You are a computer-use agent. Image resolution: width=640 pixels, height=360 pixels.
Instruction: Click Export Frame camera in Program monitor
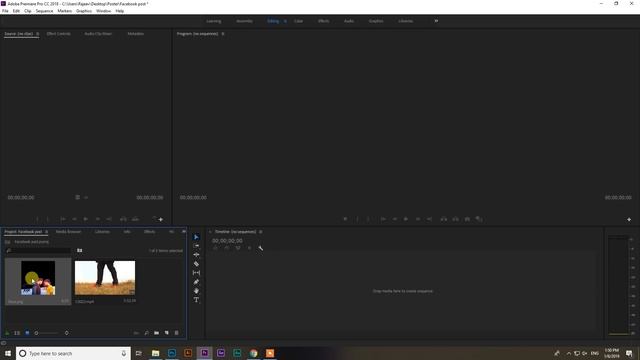click(467, 219)
